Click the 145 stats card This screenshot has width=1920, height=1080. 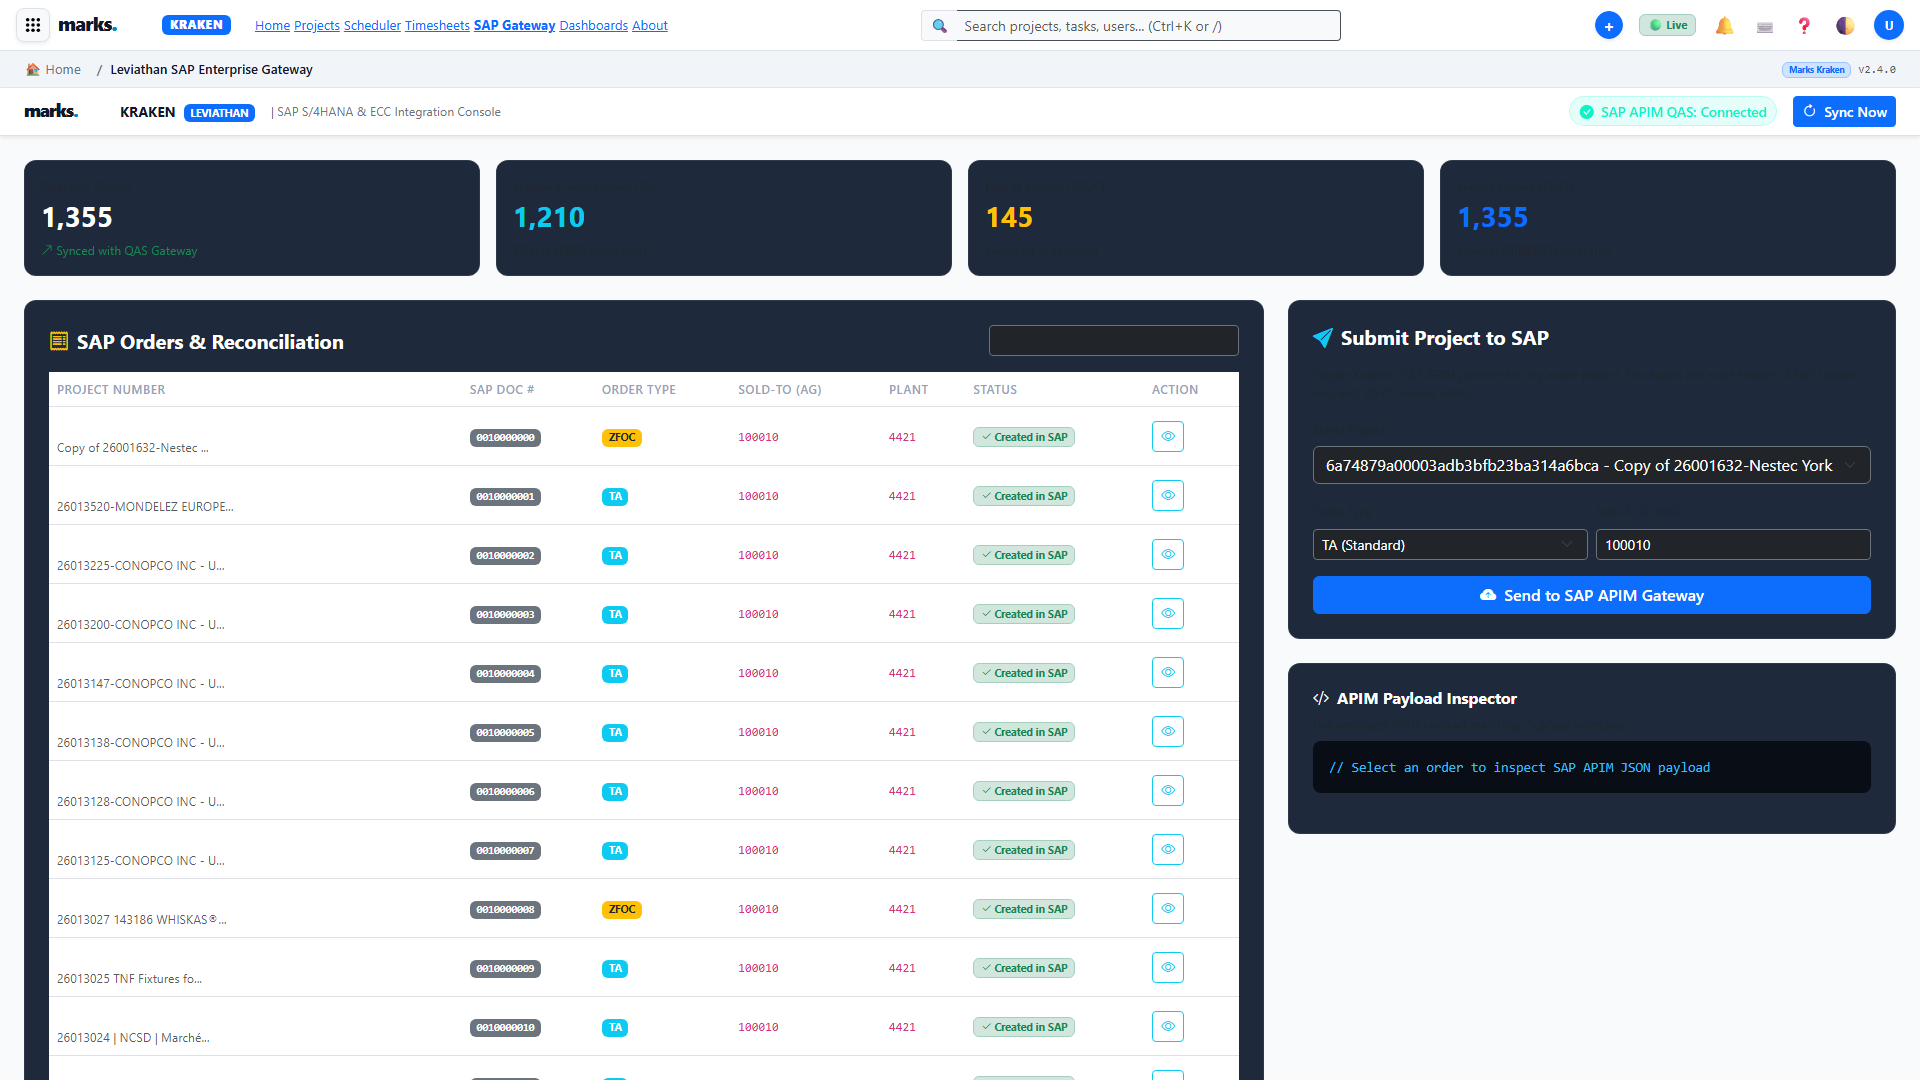[1195, 218]
